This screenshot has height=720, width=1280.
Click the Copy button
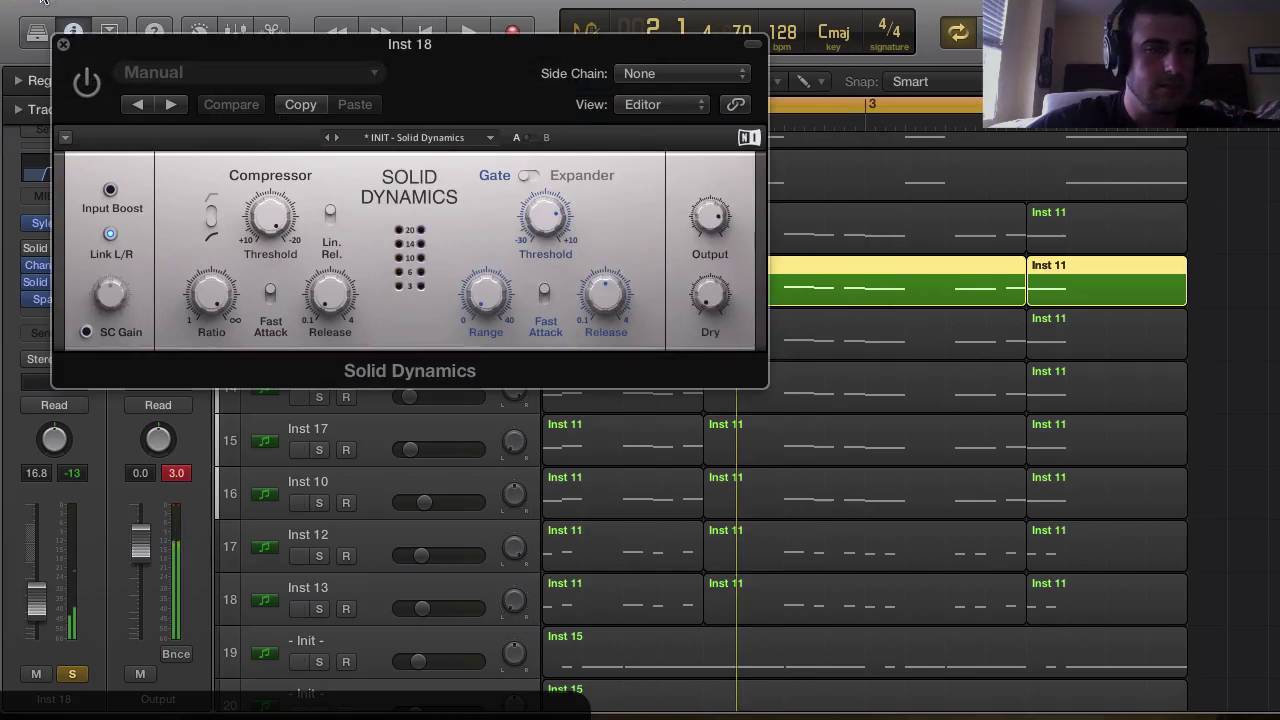pyautogui.click(x=300, y=104)
